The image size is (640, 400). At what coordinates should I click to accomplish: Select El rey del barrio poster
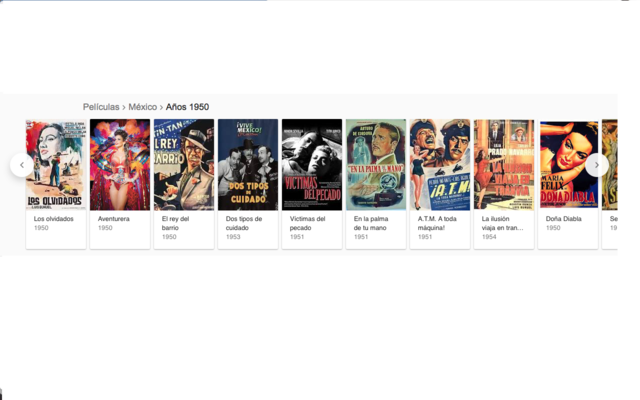tap(184, 165)
